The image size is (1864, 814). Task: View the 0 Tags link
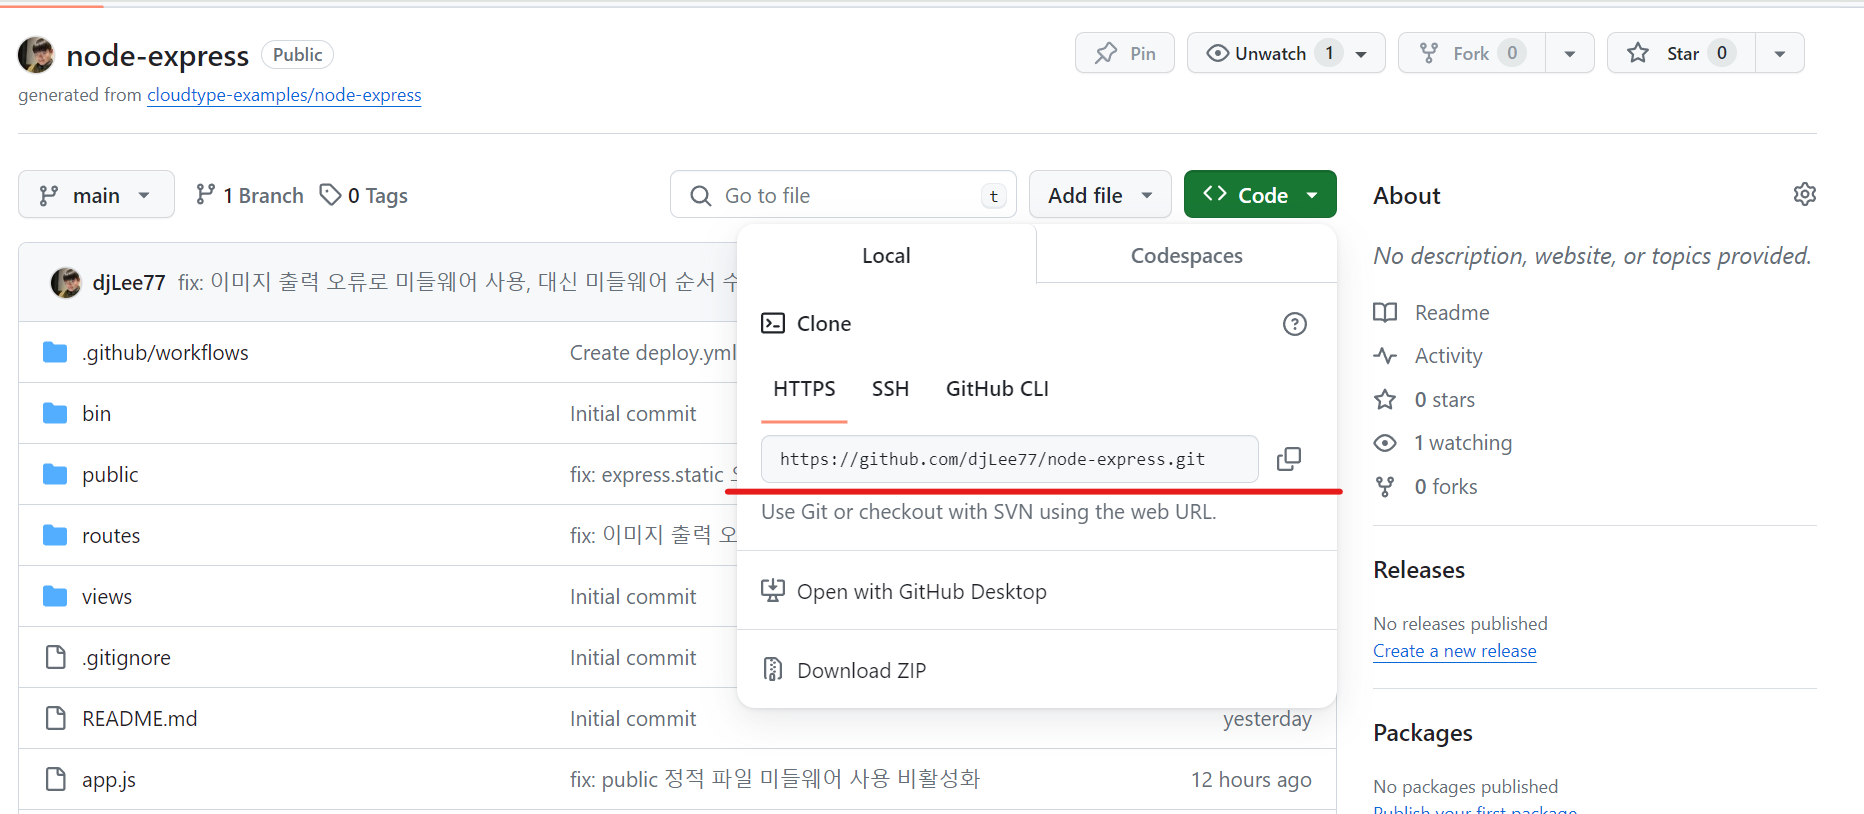364,195
